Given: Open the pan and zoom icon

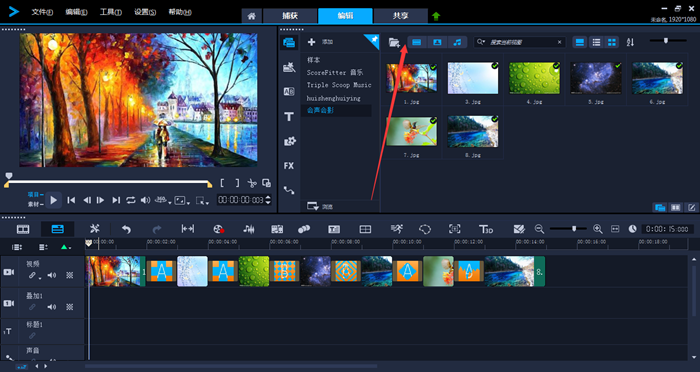Looking at the screenshot, I should (454, 229).
